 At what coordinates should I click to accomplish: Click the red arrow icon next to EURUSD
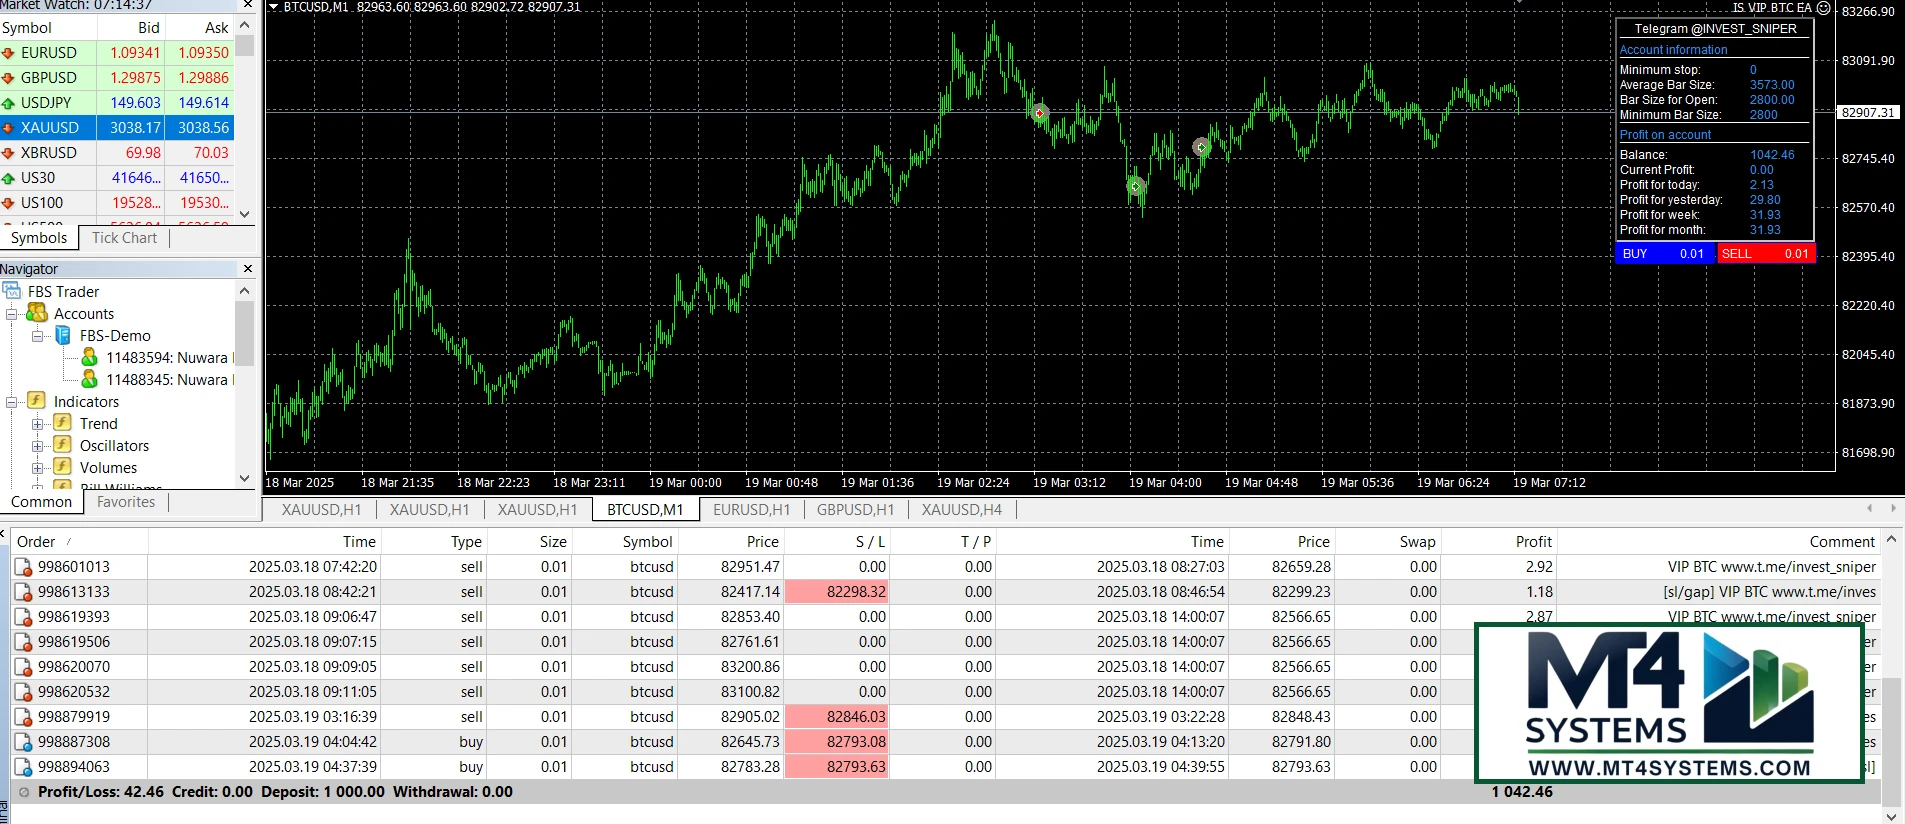9,53
